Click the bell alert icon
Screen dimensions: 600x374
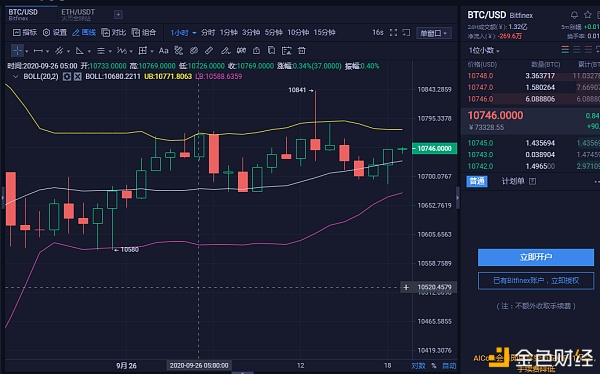pos(574,15)
